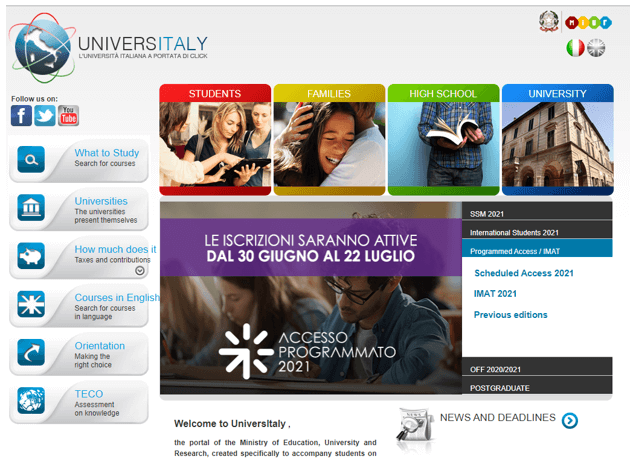Click "Assessment on knowledge" subtitle
Image resolution: width=636 pixels, height=461 pixels.
click(97, 409)
